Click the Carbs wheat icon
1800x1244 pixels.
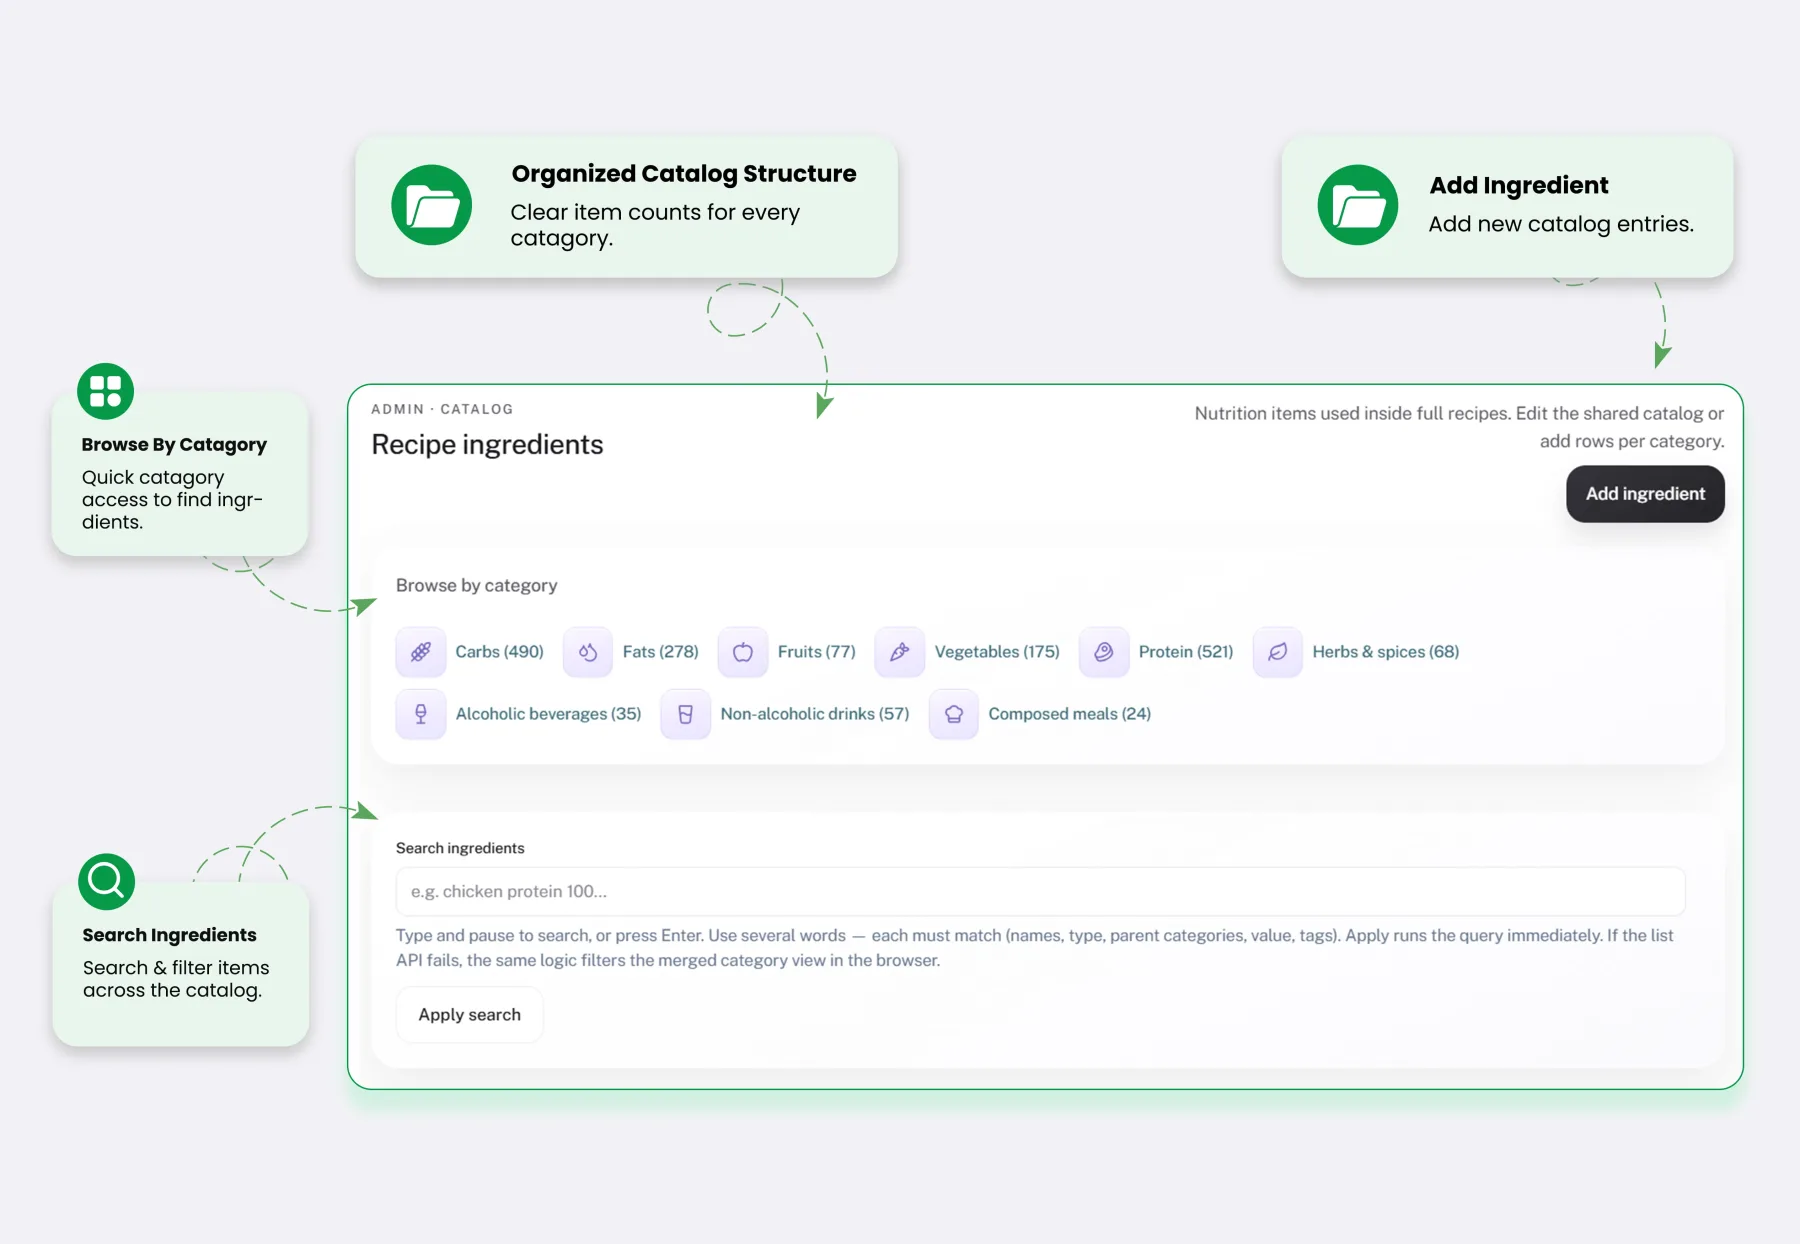click(421, 652)
